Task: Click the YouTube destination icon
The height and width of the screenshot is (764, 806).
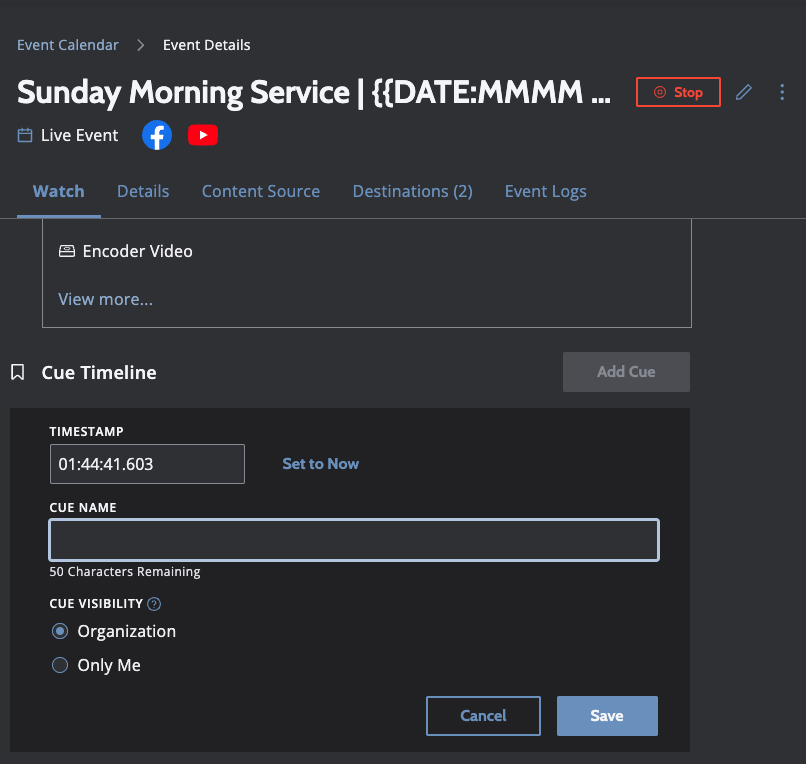Action: (203, 135)
